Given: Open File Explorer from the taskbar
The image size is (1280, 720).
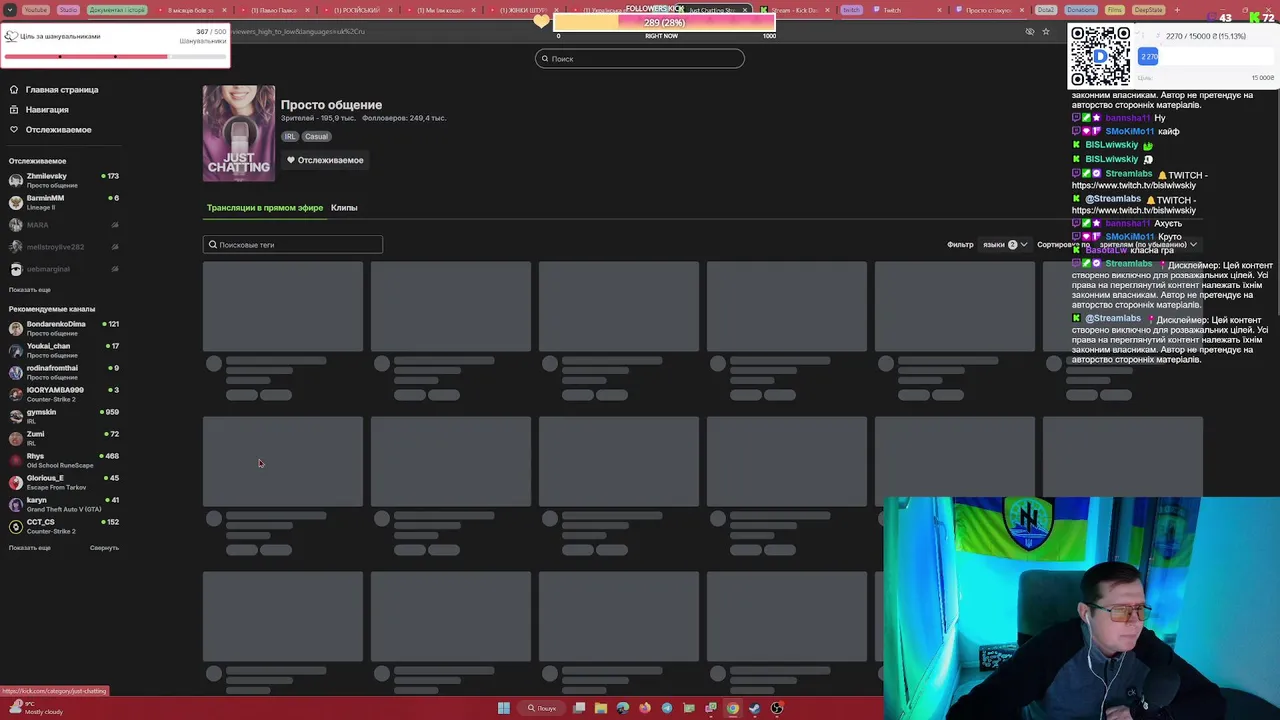Looking at the screenshot, I should (x=601, y=708).
